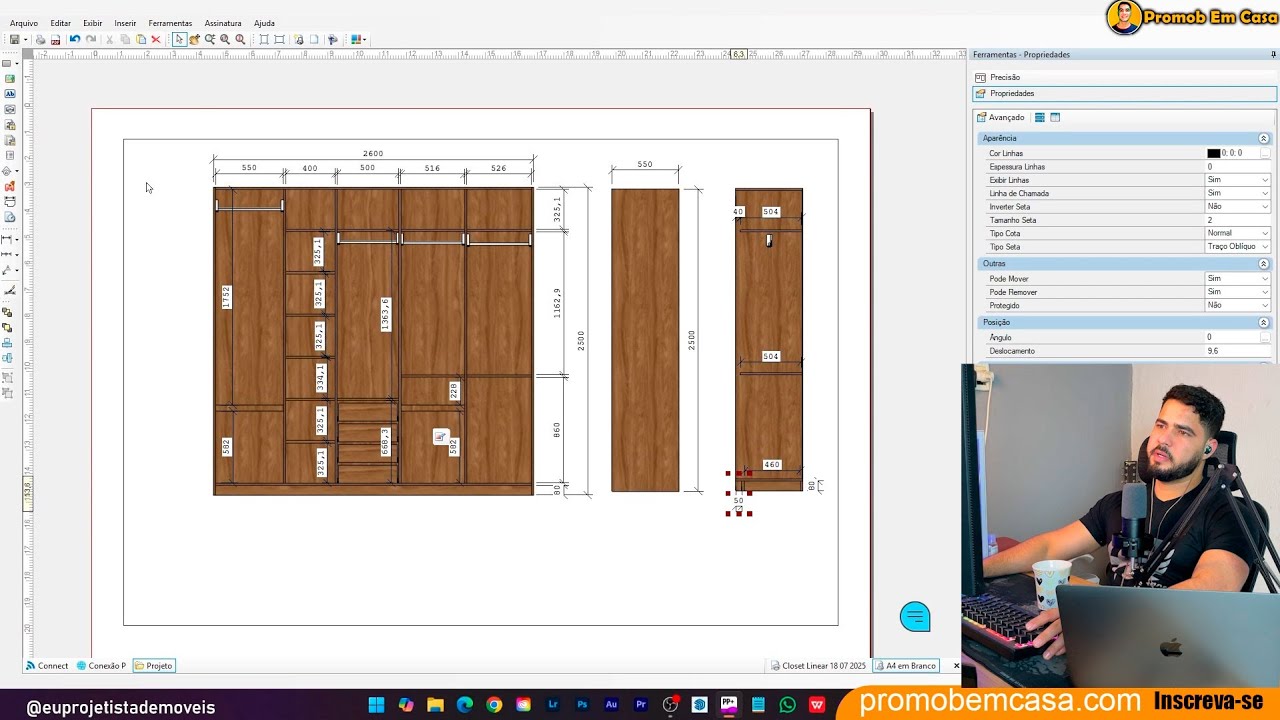Open the Cor Linhas ellipsis color picker
Screen dimensions: 1280x720
1265,153
